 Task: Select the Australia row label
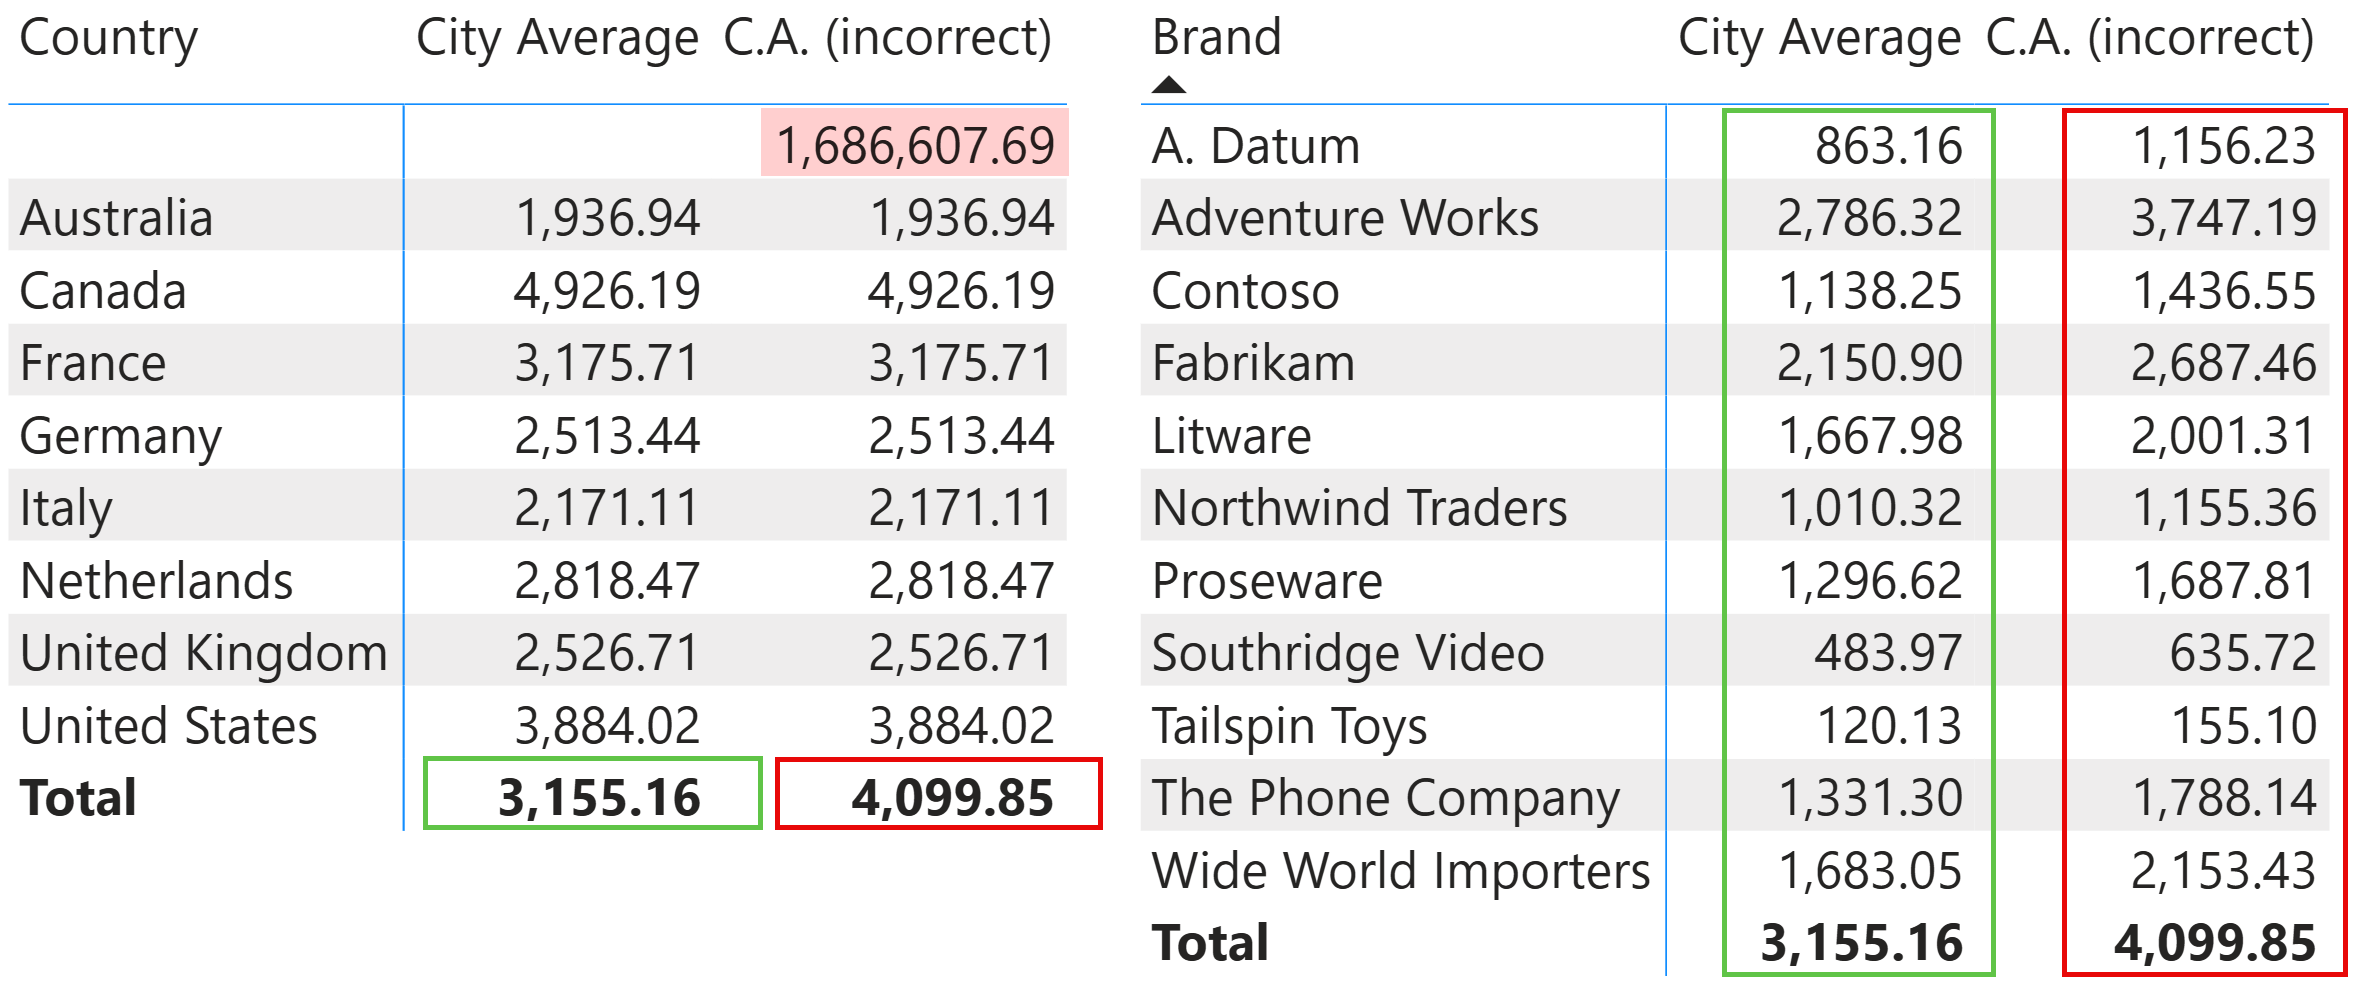pyautogui.click(x=116, y=218)
